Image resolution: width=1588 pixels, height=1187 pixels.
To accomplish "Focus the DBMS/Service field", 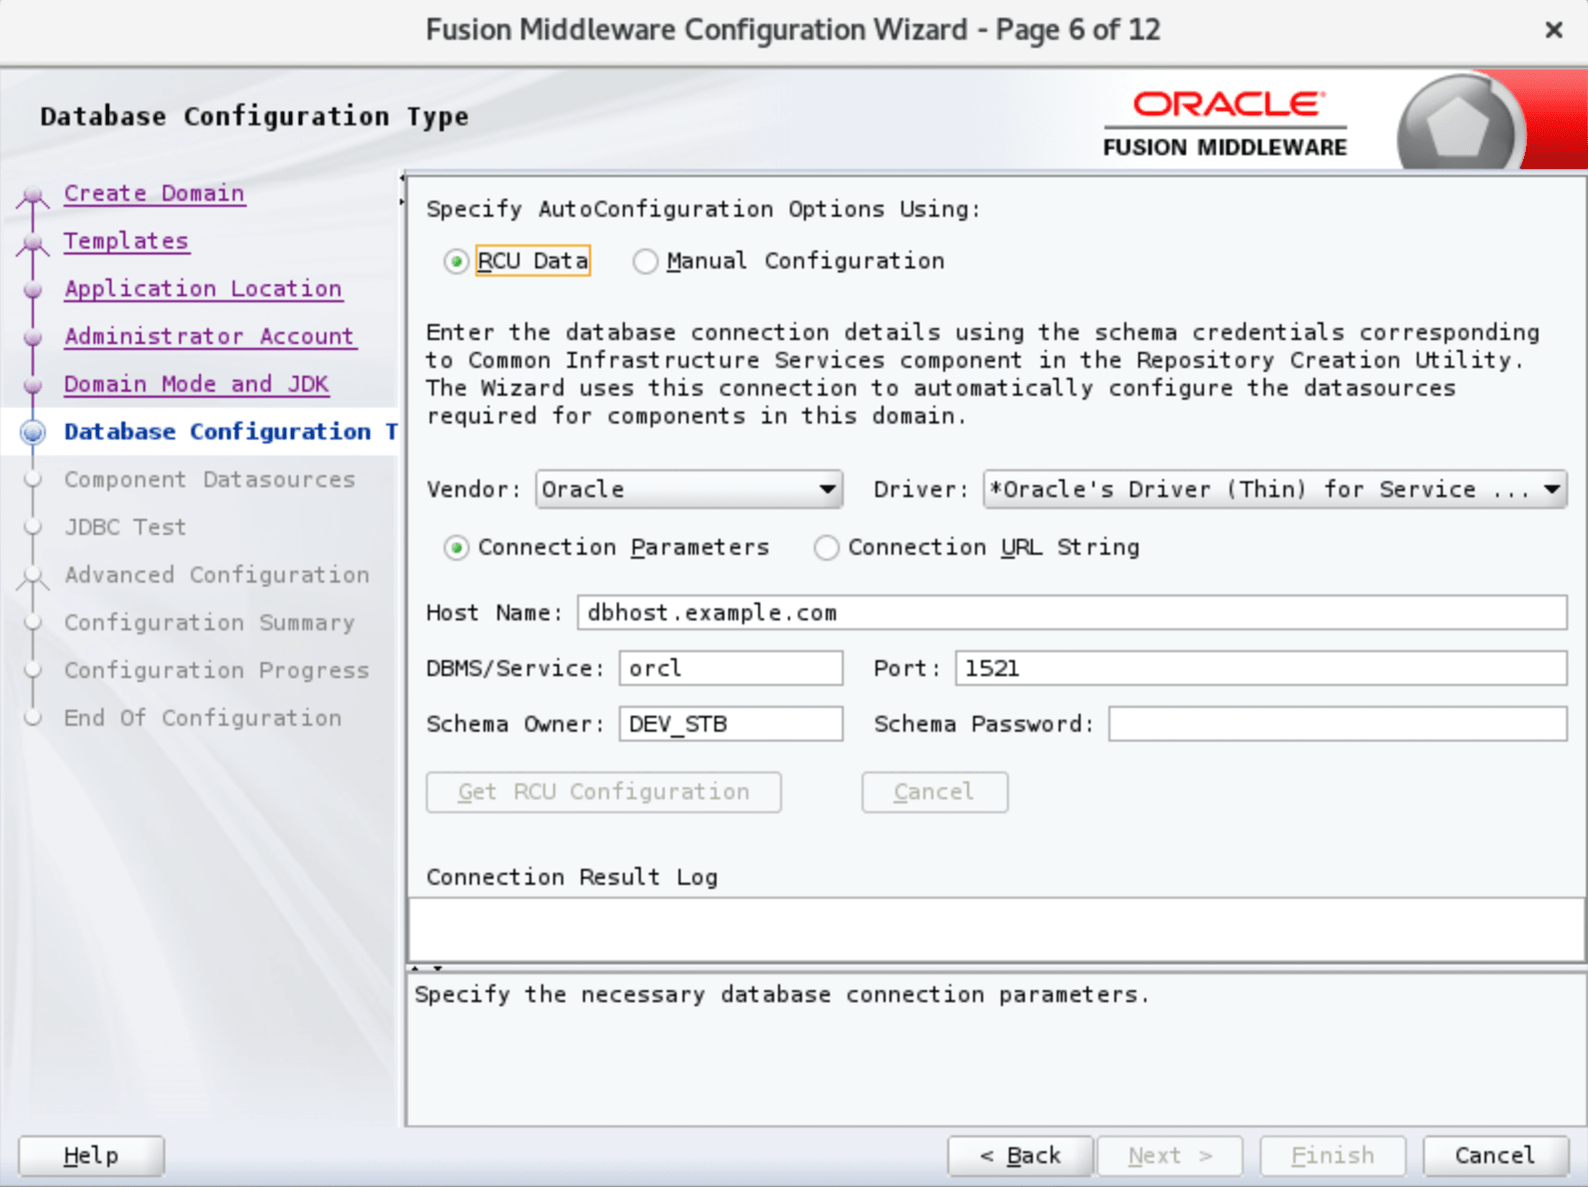I will (x=731, y=668).
